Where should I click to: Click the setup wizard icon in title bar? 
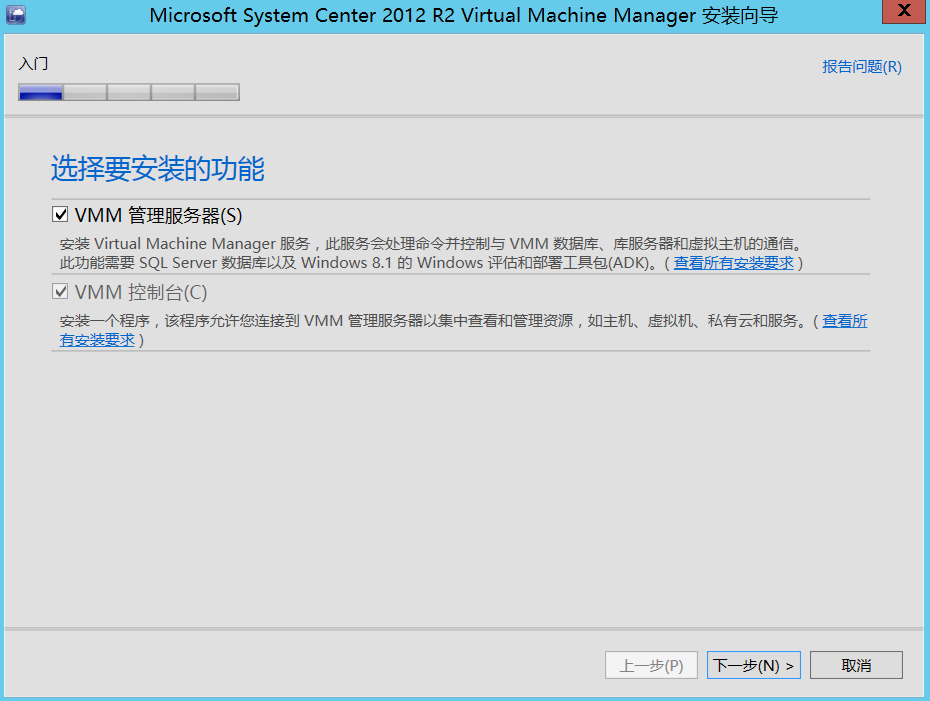click(16, 14)
